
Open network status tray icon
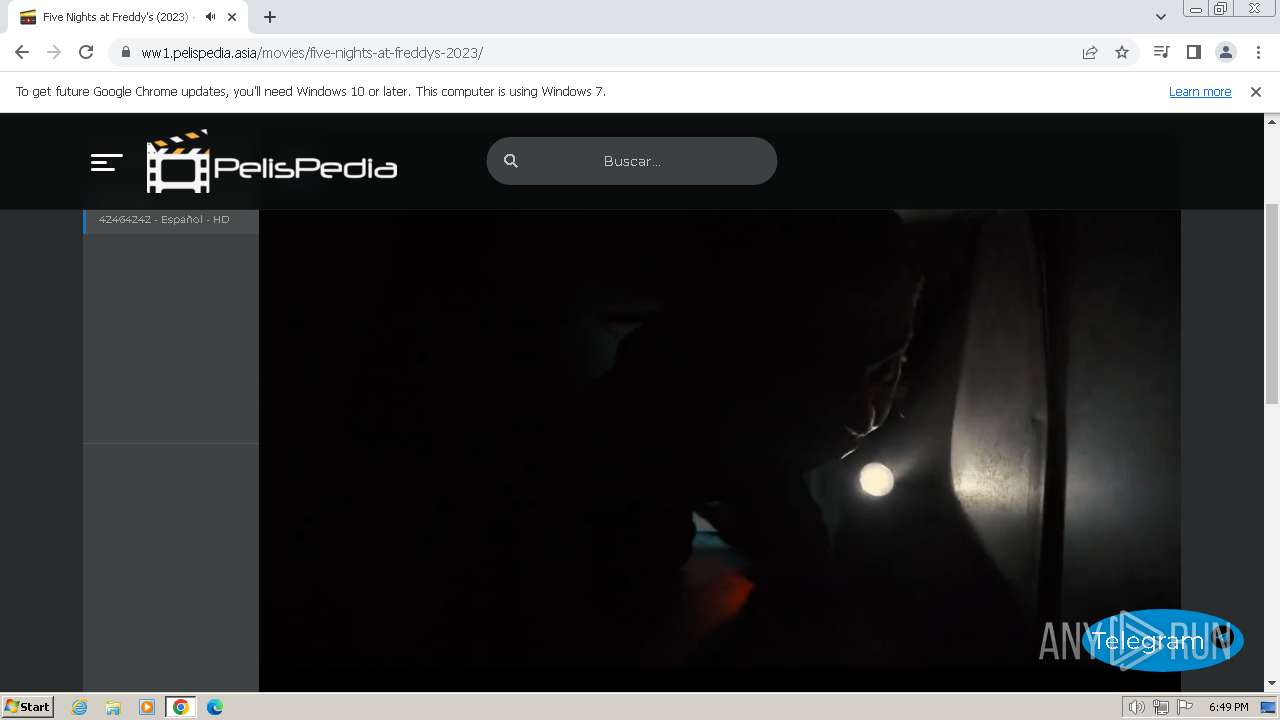pyautogui.click(x=1161, y=707)
